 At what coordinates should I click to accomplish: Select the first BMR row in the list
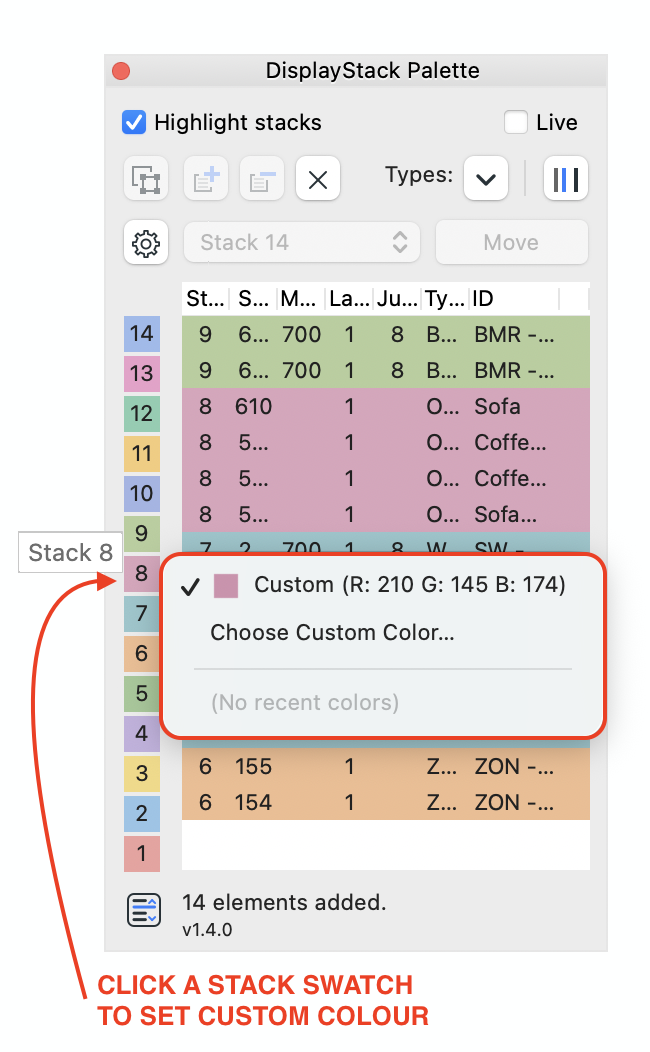[386, 334]
